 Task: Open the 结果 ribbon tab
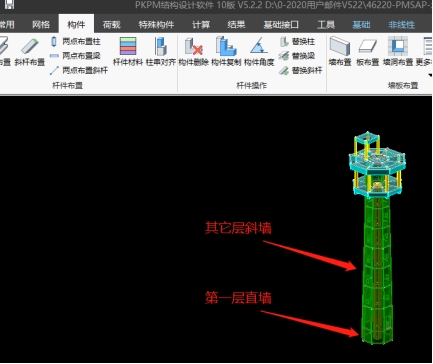point(236,25)
